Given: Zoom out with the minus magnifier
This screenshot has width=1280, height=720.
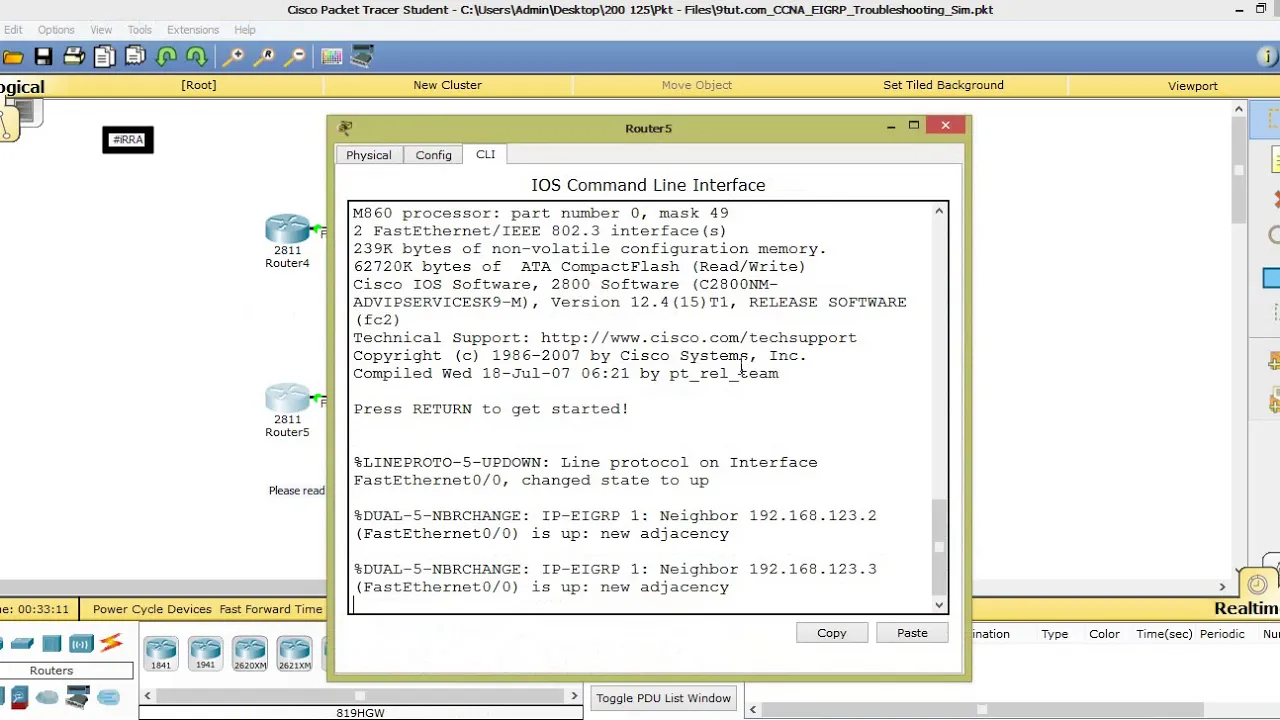Looking at the screenshot, I should coord(295,57).
